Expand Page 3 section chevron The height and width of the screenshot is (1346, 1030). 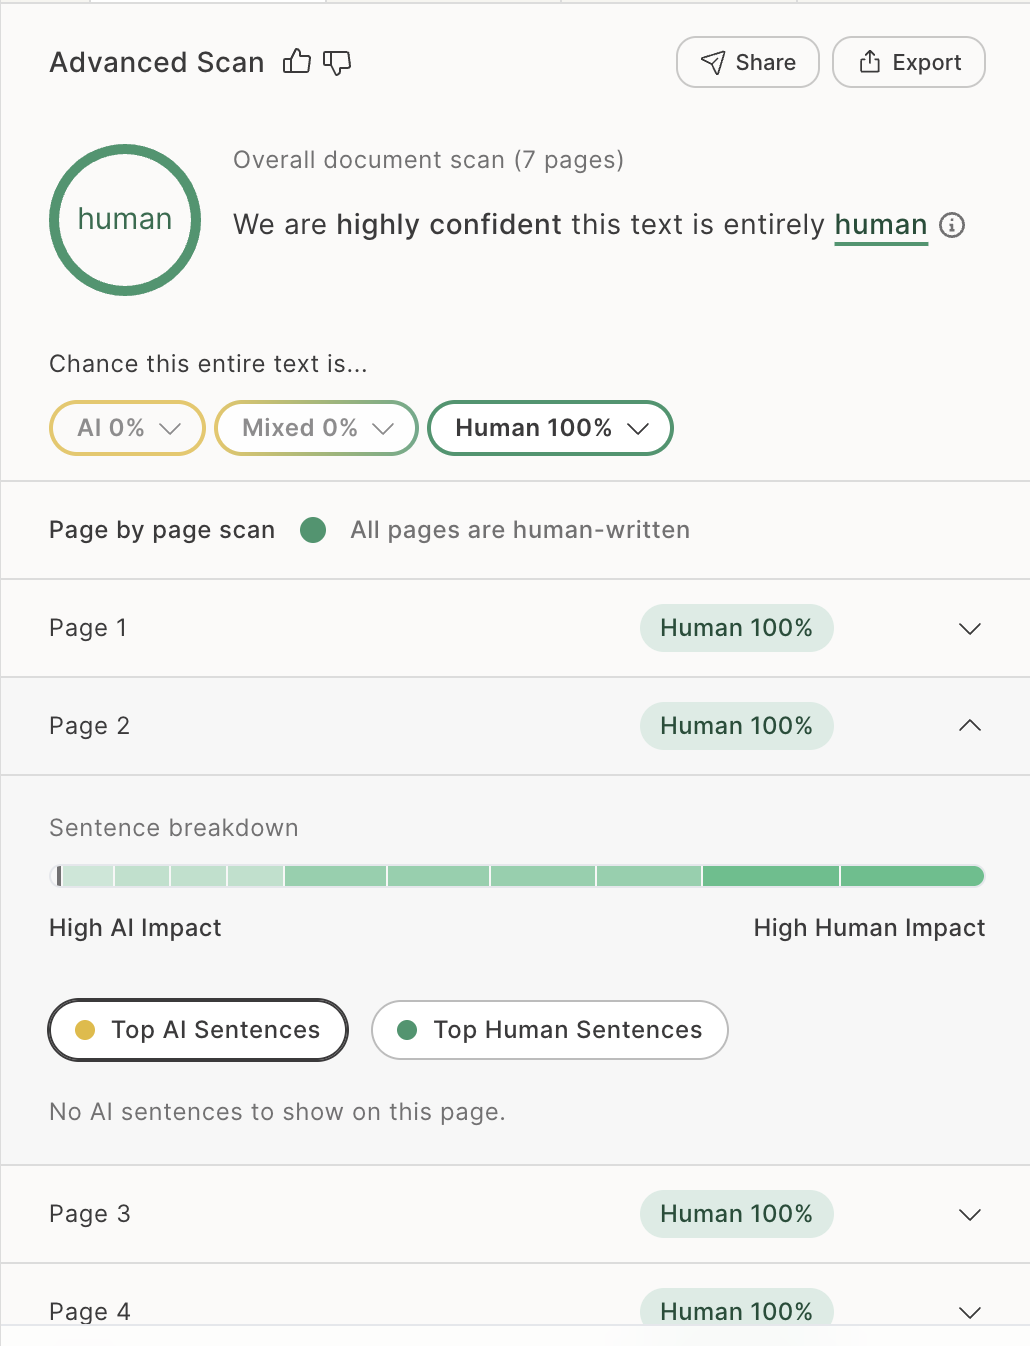pos(970,1215)
